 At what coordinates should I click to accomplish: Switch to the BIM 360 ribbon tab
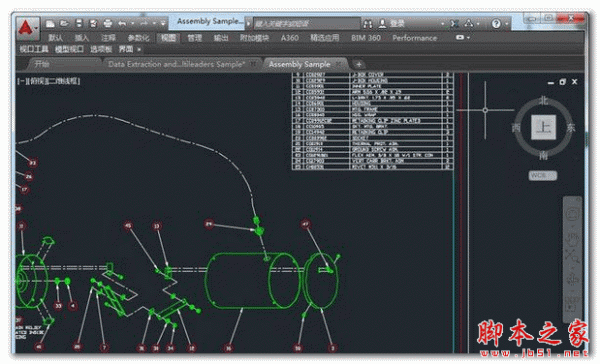(366, 38)
